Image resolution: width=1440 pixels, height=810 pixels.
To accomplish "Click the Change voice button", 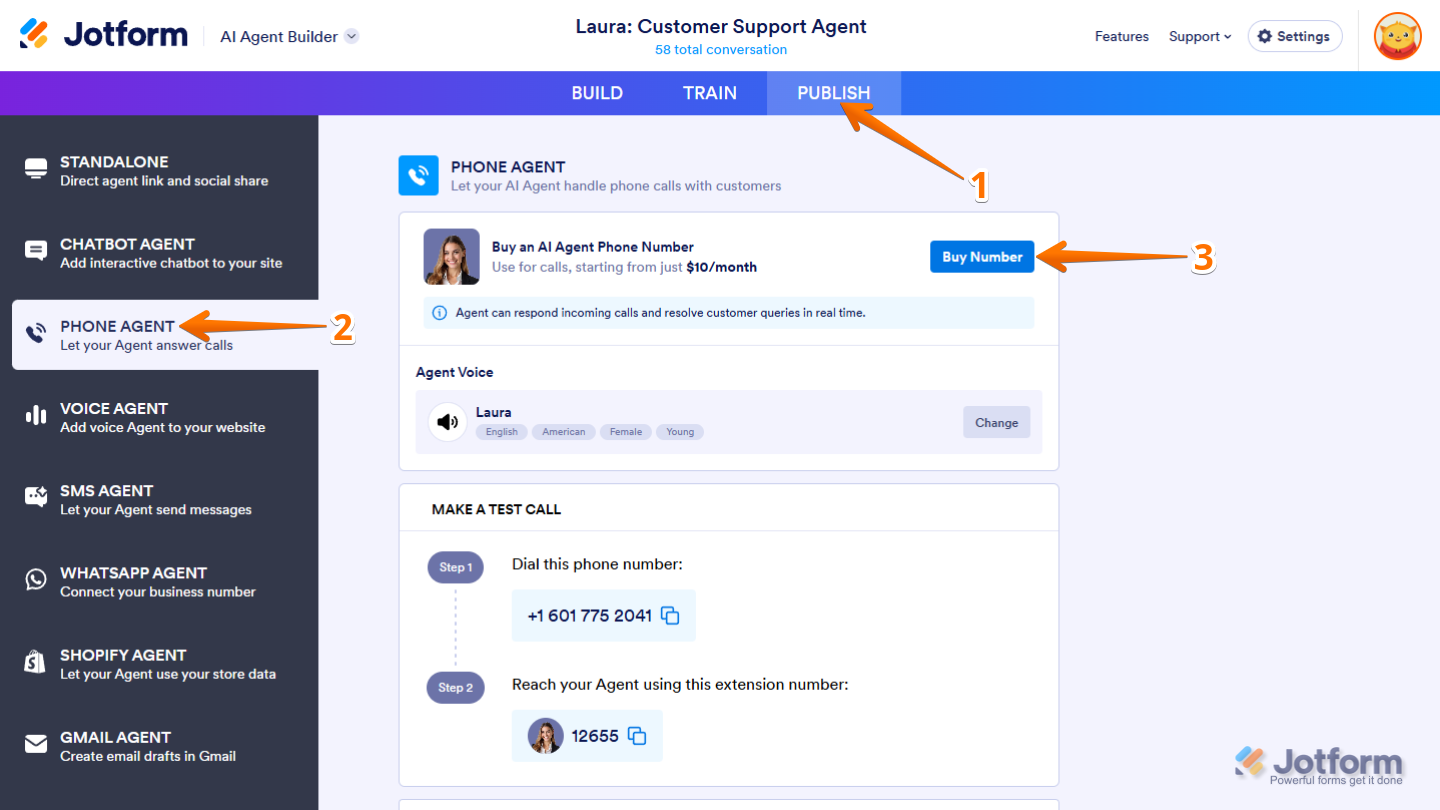I will pos(996,422).
